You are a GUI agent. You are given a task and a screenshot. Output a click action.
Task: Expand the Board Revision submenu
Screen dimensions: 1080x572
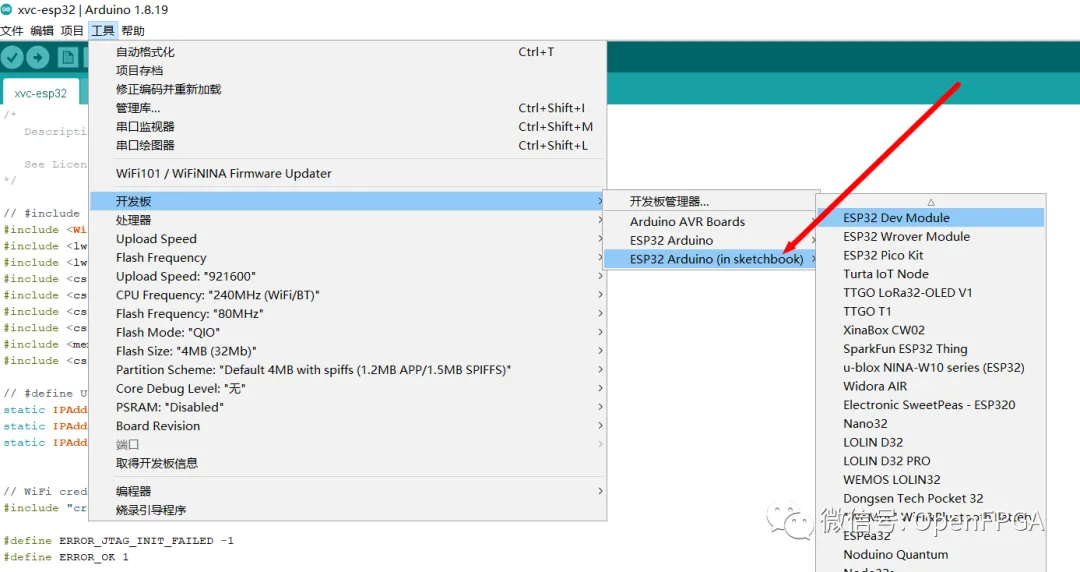pos(348,425)
